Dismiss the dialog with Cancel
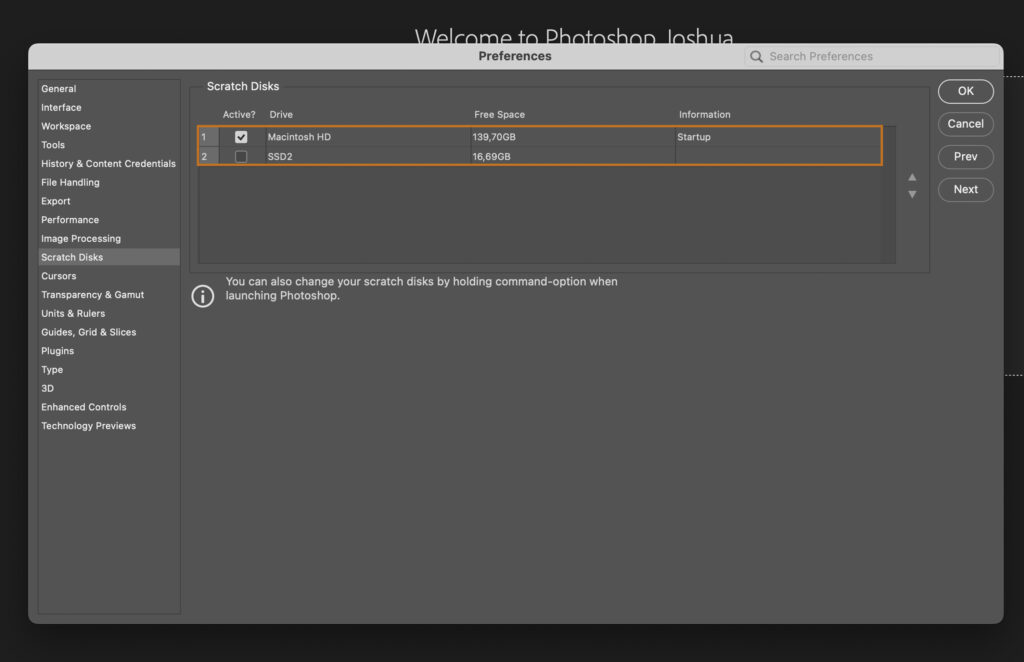The width and height of the screenshot is (1024, 662). (965, 124)
